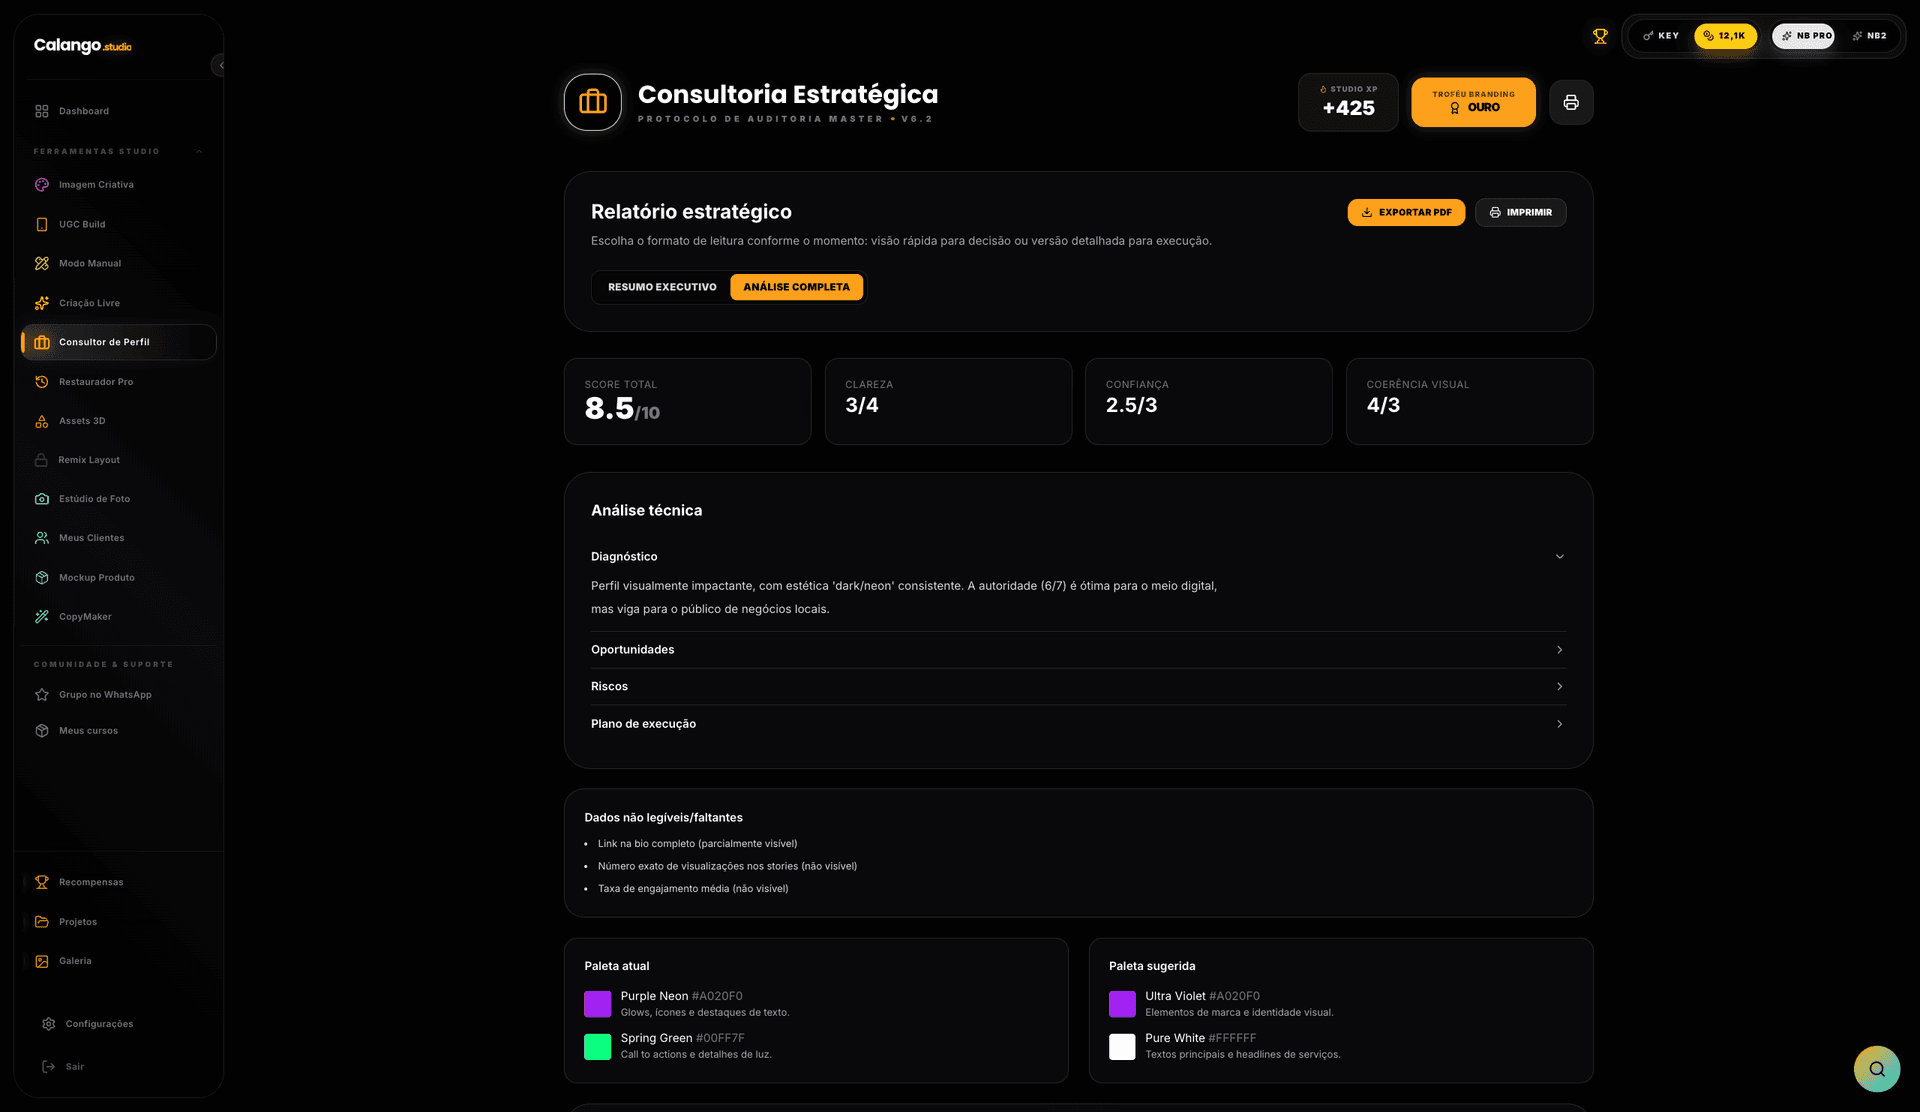Select the Remix Layout lock icon
The height and width of the screenshot is (1112, 1920).
coord(42,460)
